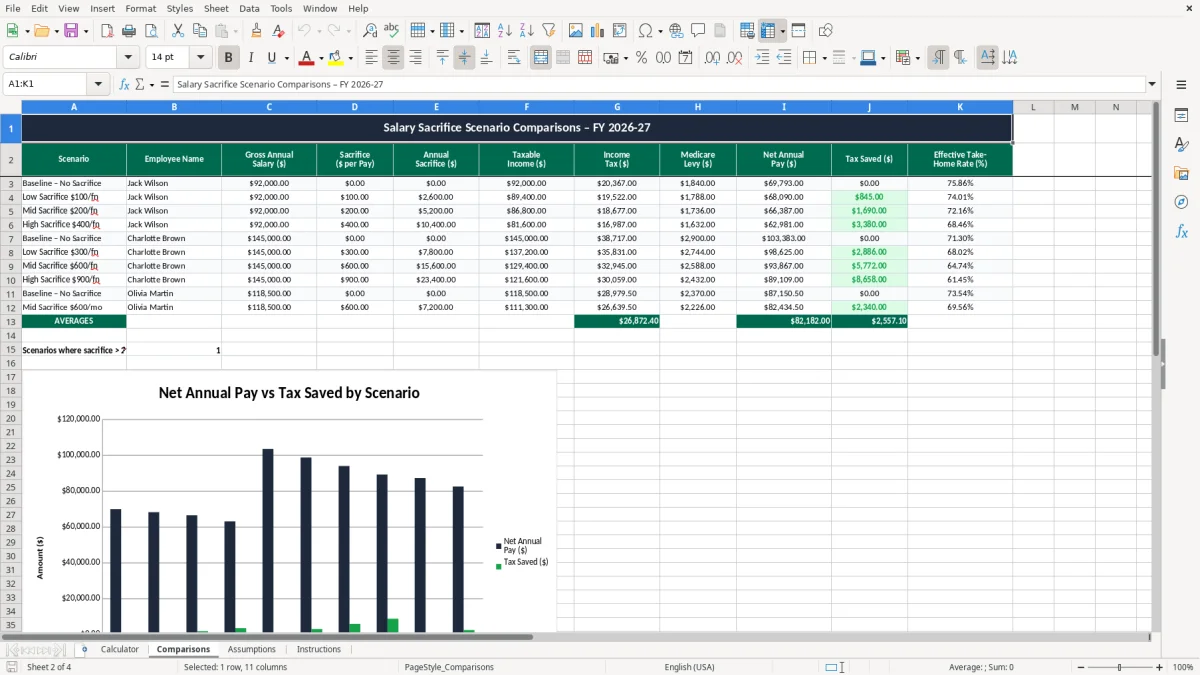The image size is (1200, 675).
Task: Click the zoom slider in the status bar
Action: coord(1119,667)
